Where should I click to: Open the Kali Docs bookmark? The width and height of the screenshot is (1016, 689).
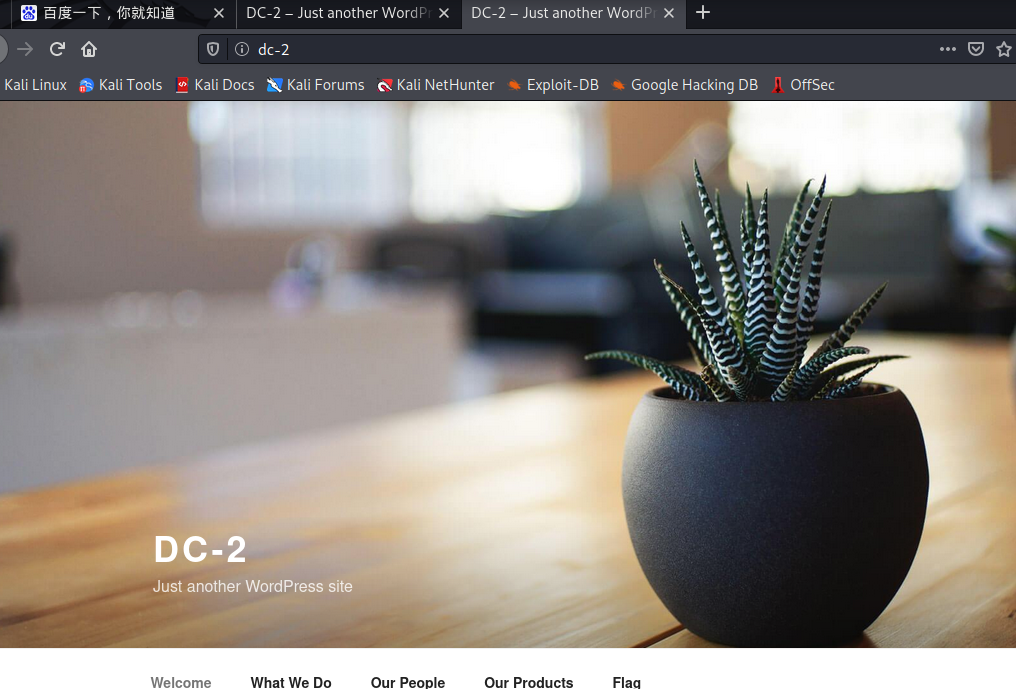point(214,85)
